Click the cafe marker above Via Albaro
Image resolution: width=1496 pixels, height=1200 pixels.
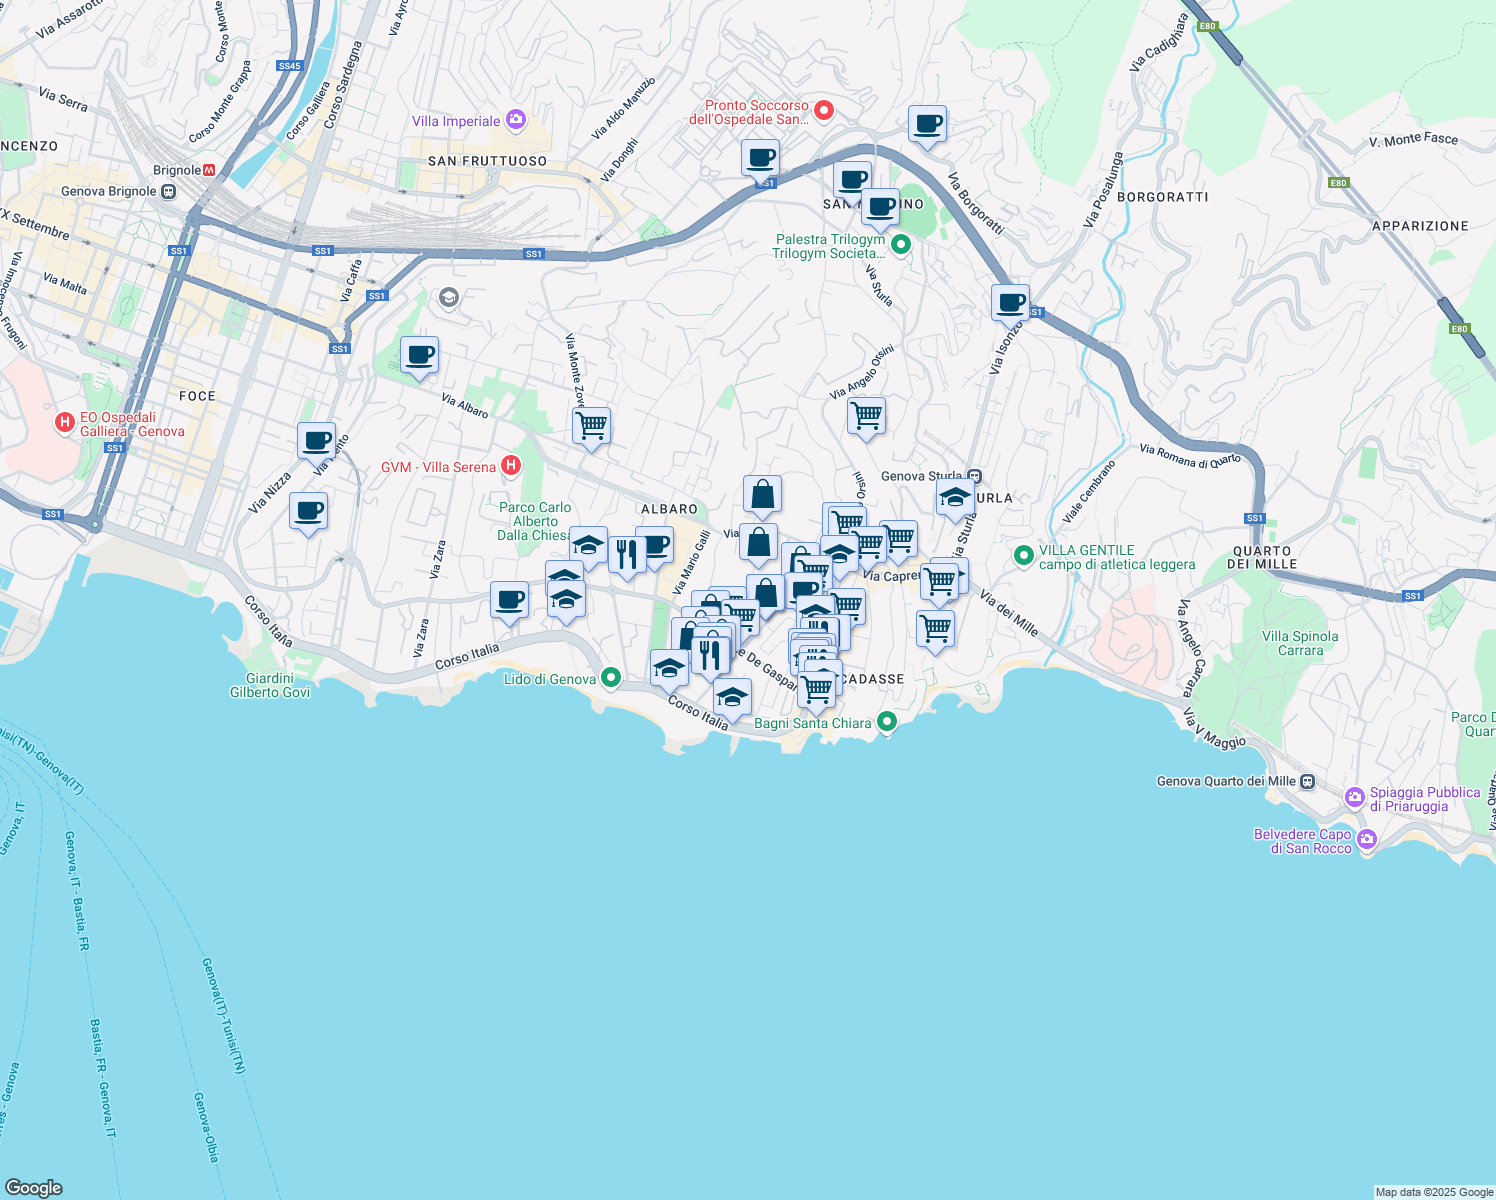coord(419,356)
